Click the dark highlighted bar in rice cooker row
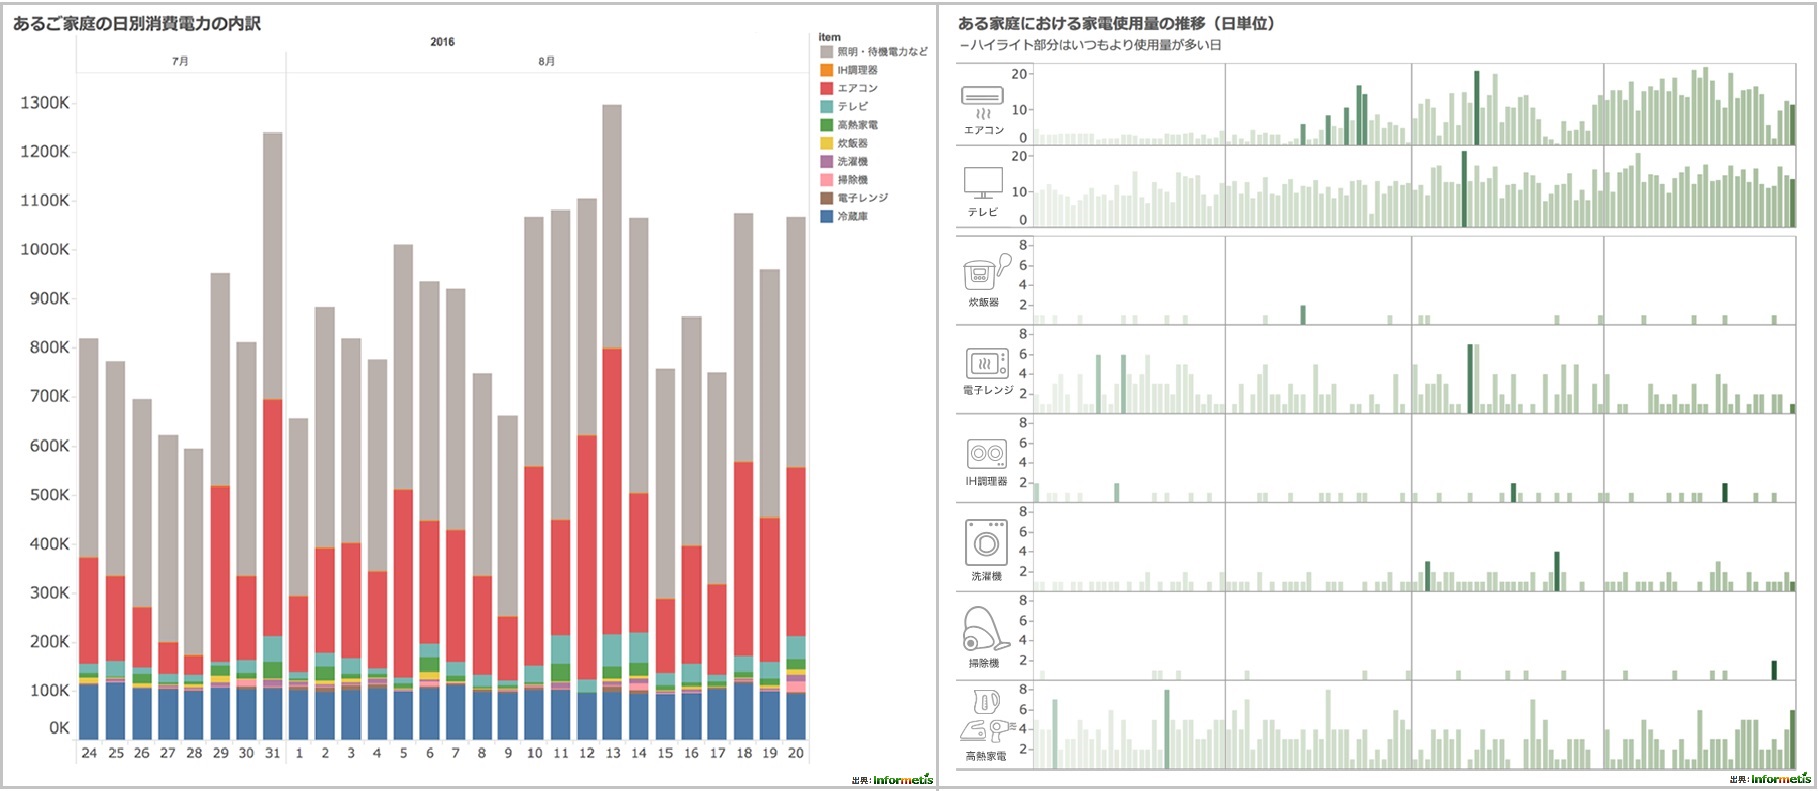The height and width of the screenshot is (791, 1818). (x=1303, y=314)
